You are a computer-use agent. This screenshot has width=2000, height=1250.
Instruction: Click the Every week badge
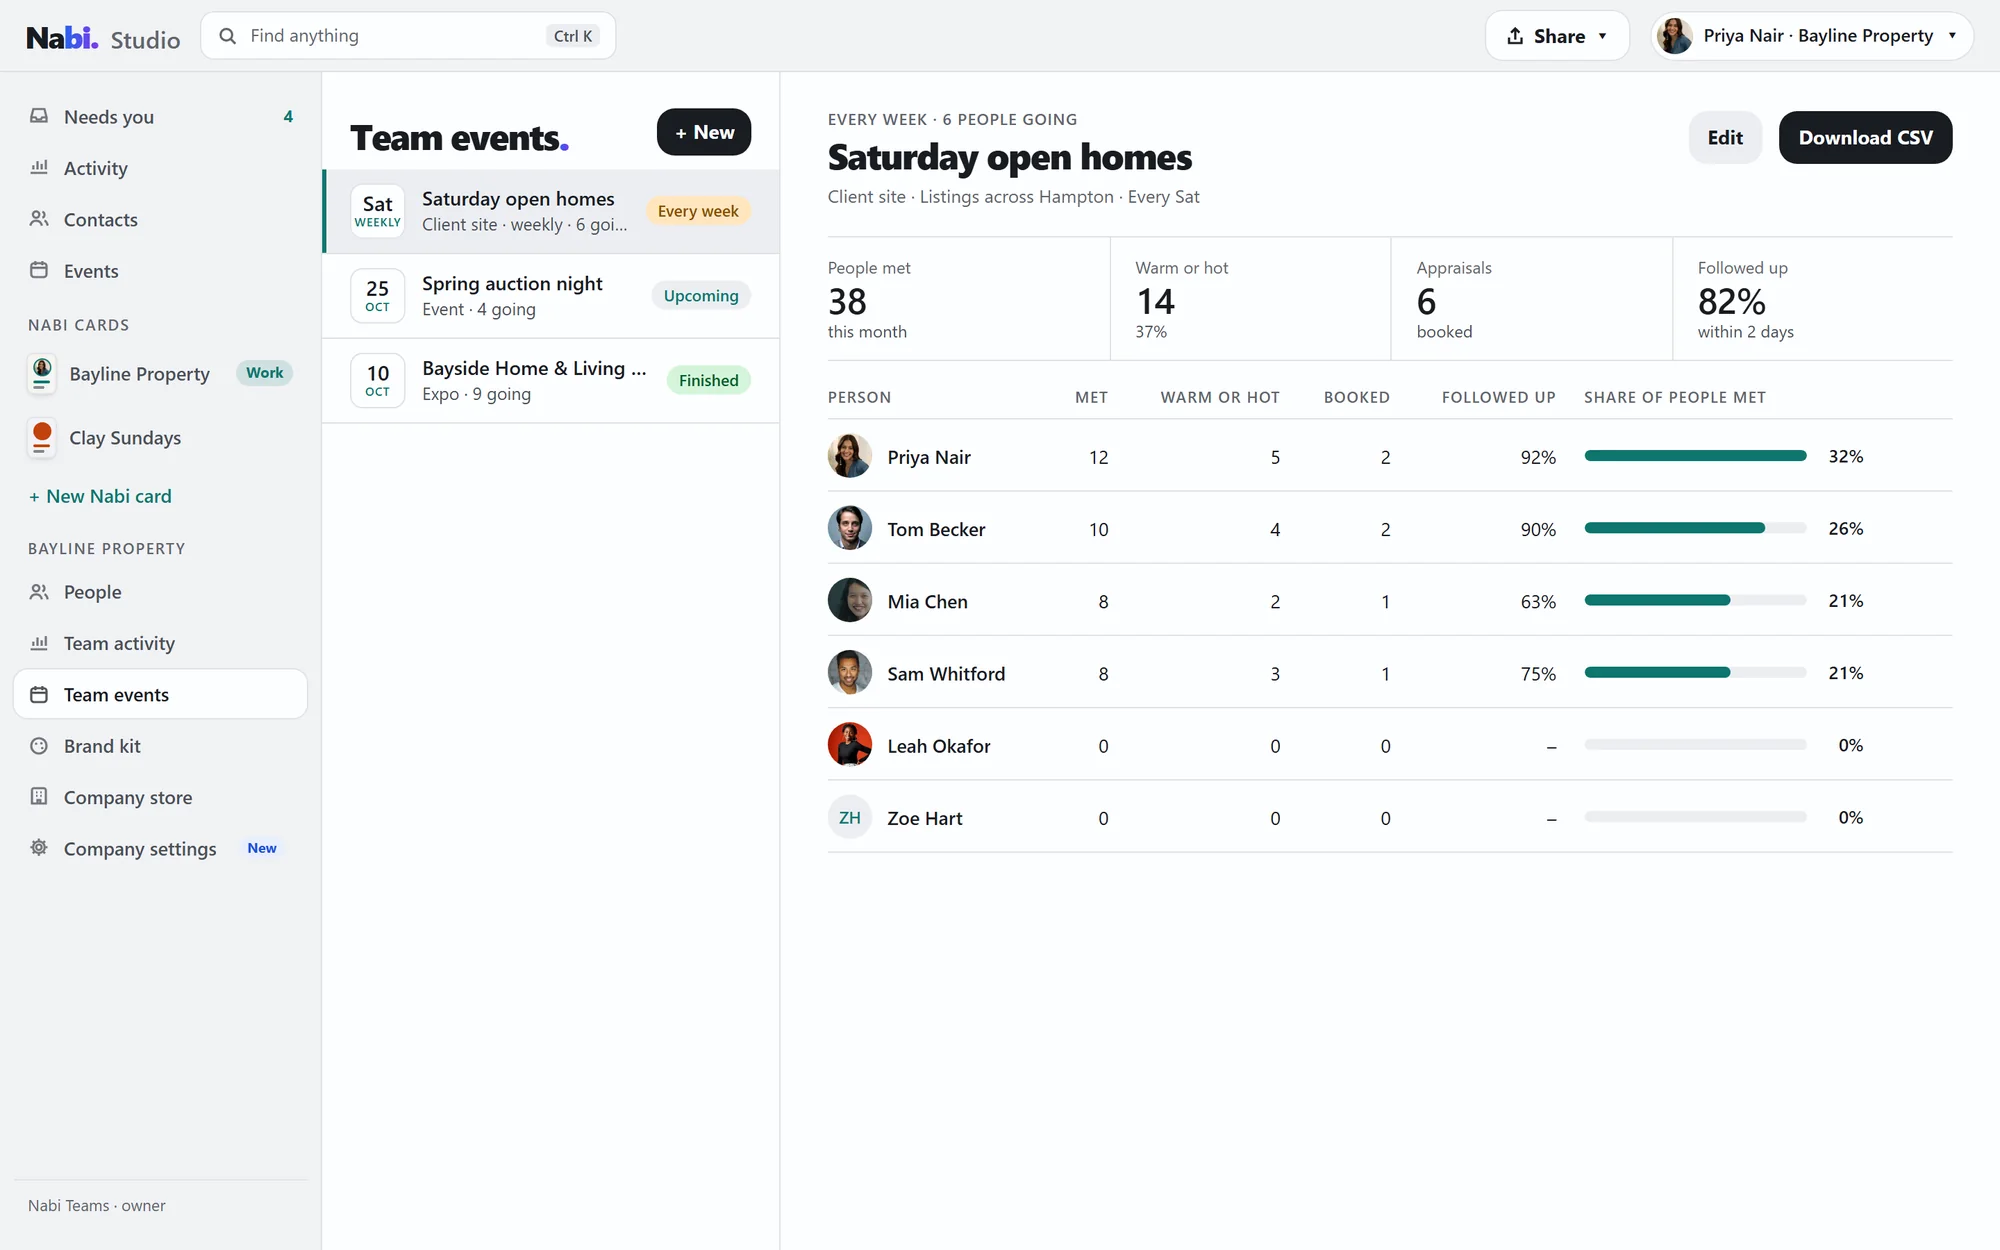point(698,211)
